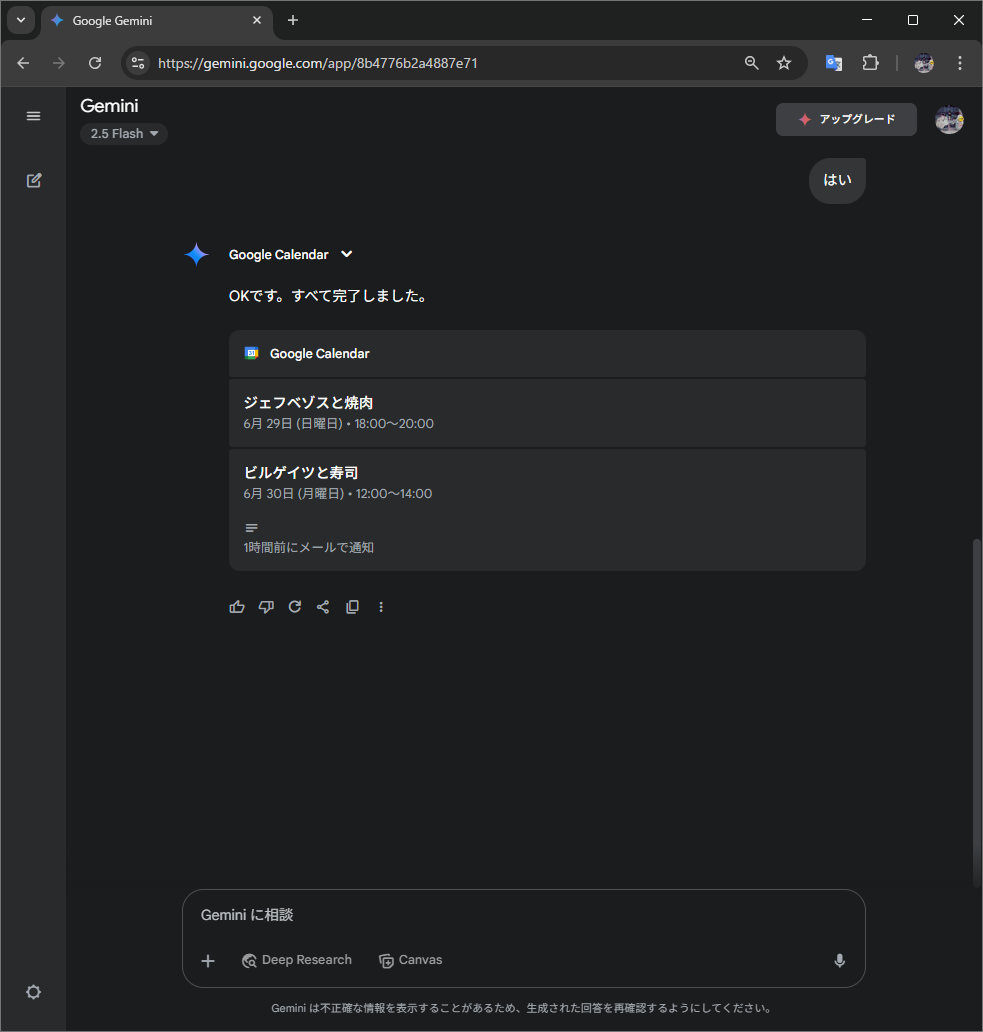Regenerate the response with the redo icon

tap(295, 607)
